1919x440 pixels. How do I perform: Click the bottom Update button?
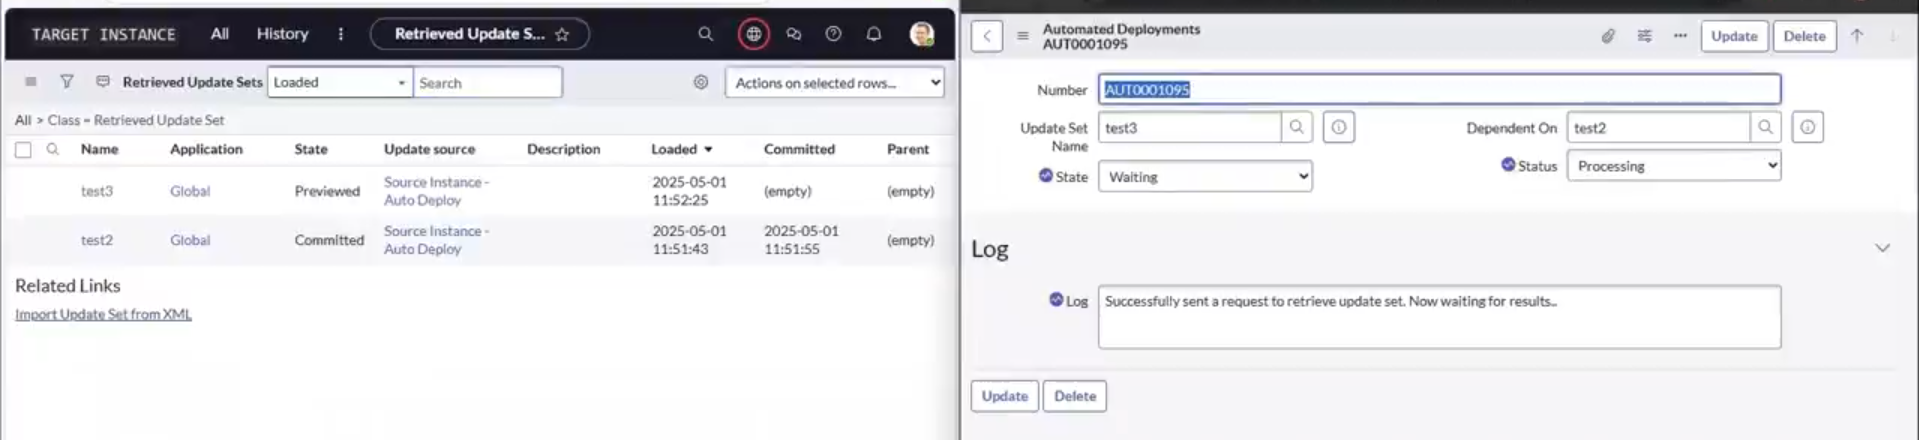point(1004,396)
